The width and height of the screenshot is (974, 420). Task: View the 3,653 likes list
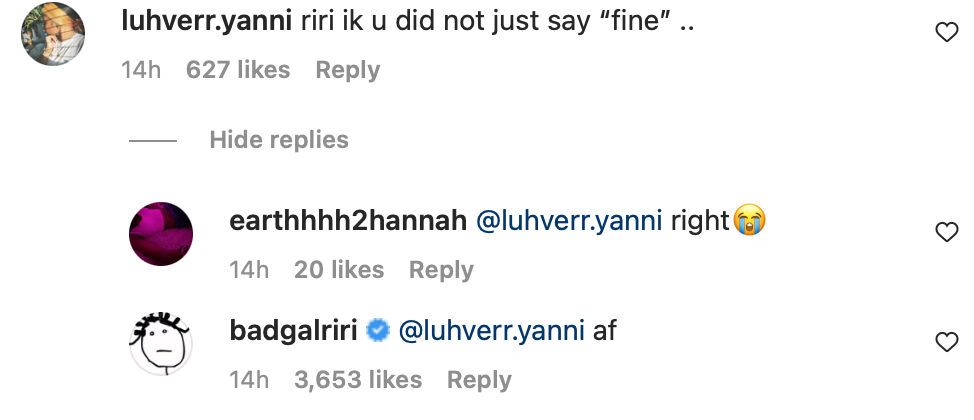[x=358, y=380]
